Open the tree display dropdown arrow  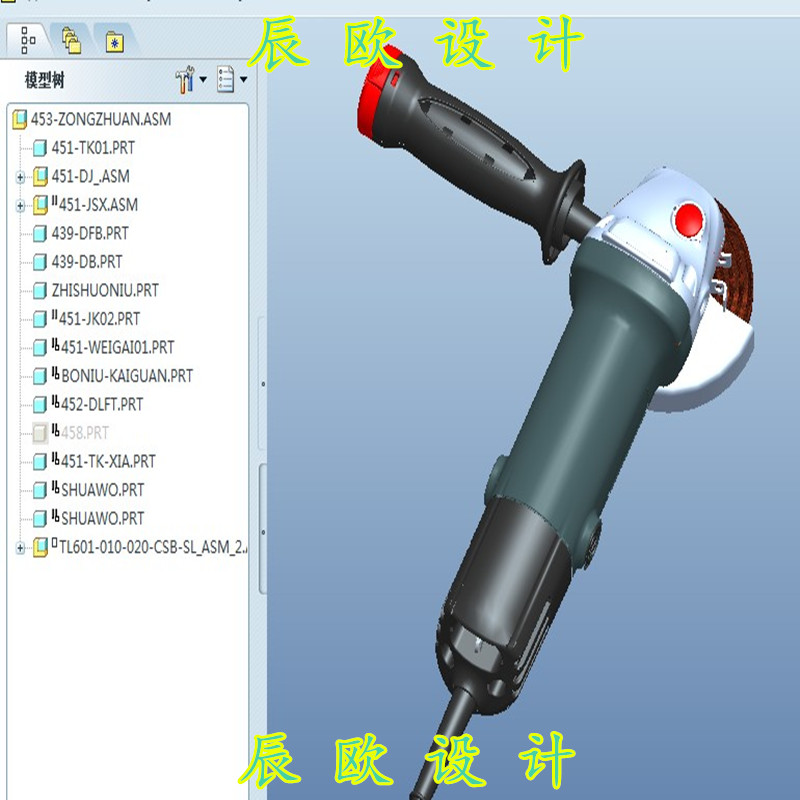(x=243, y=79)
